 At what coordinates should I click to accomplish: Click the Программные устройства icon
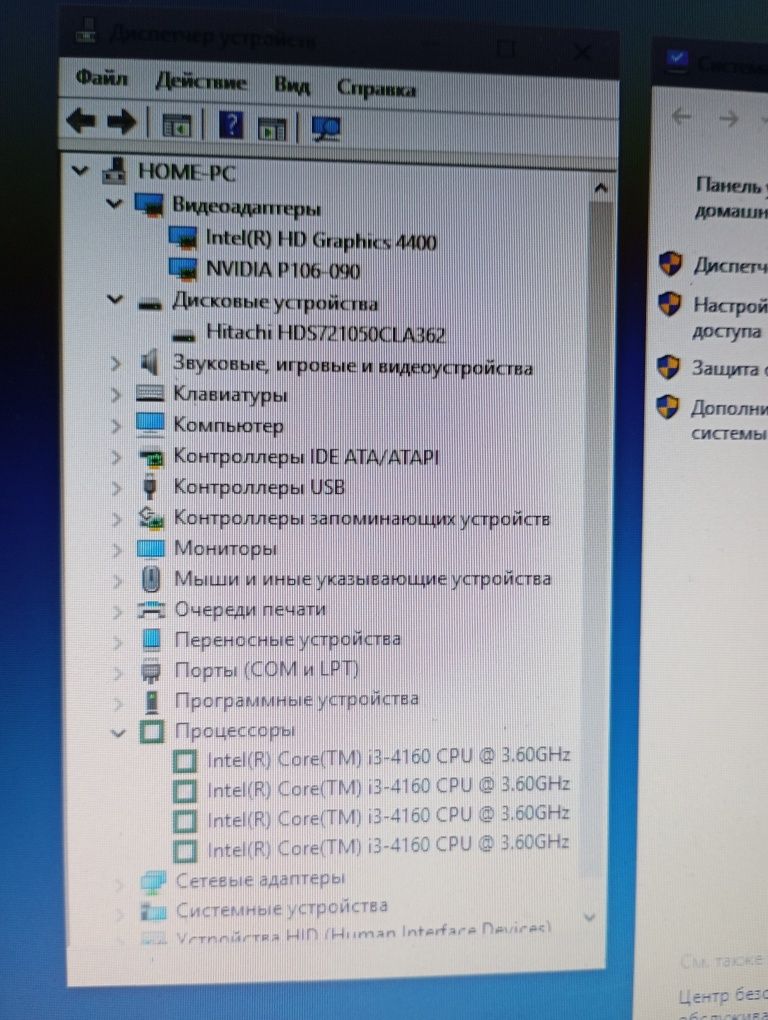click(x=152, y=701)
